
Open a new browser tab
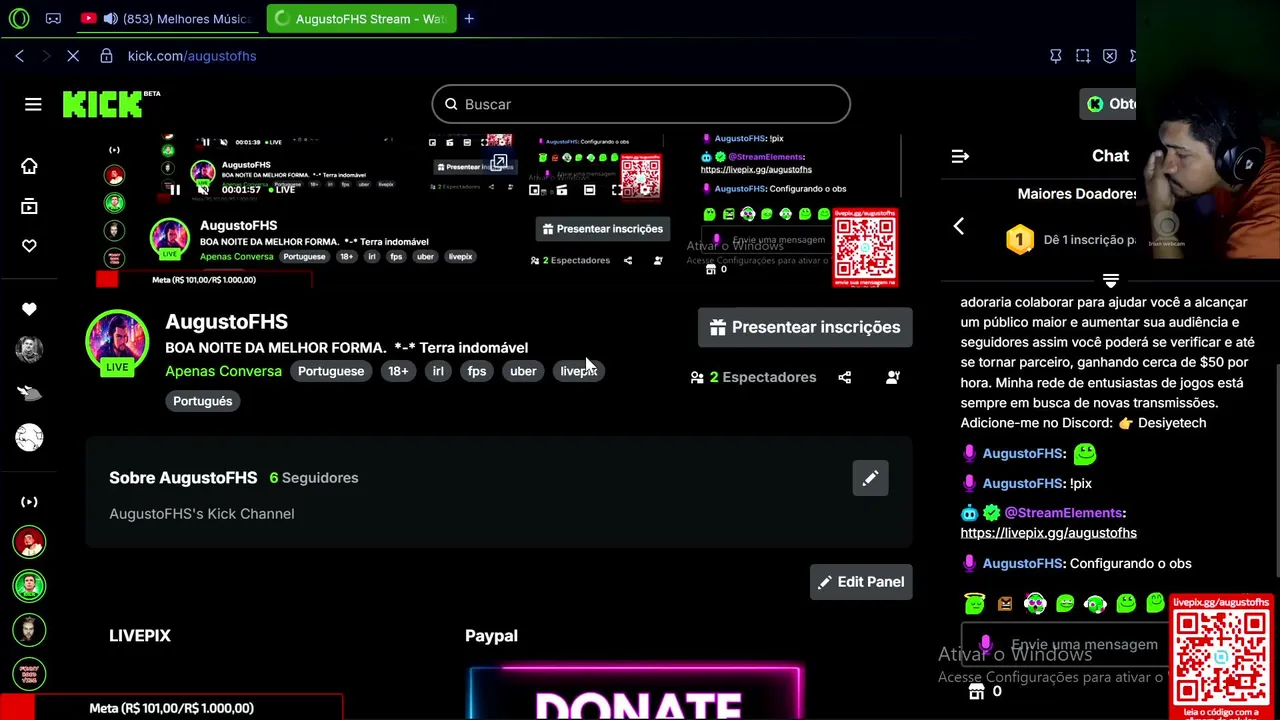coord(469,18)
